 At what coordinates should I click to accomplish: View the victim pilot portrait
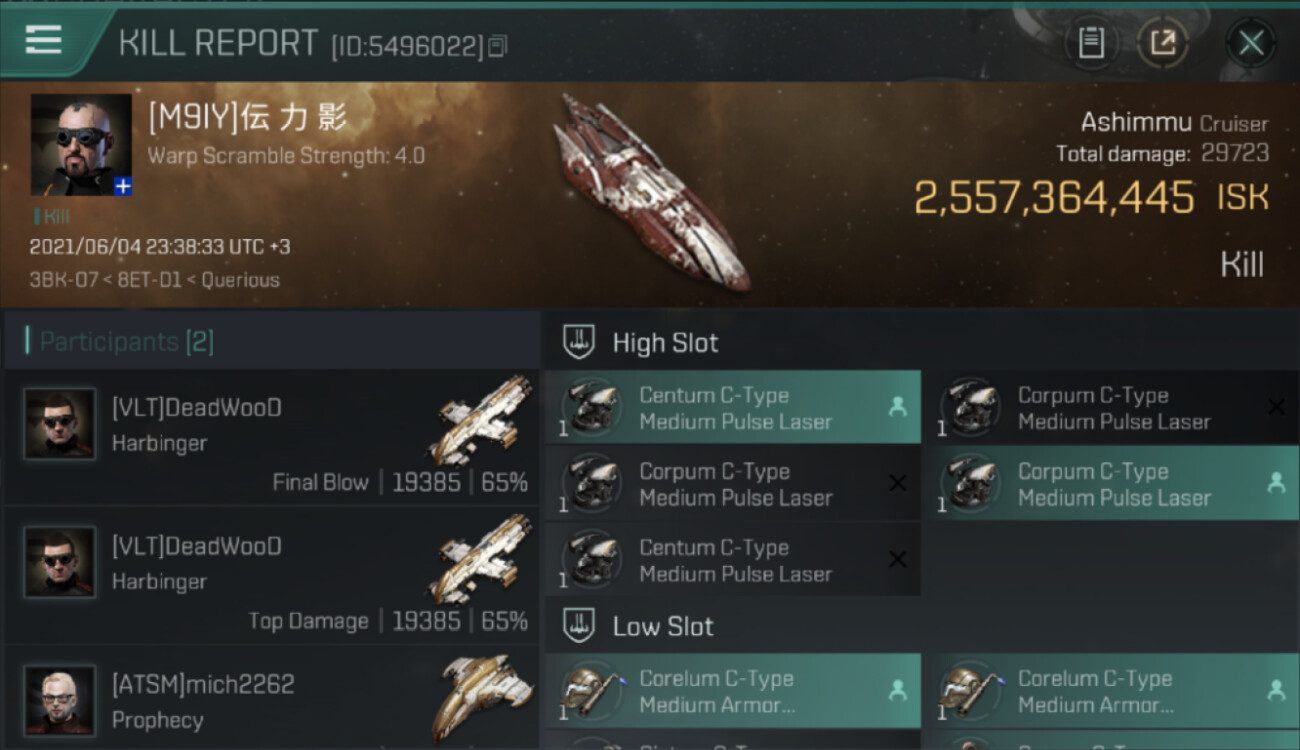coord(80,144)
